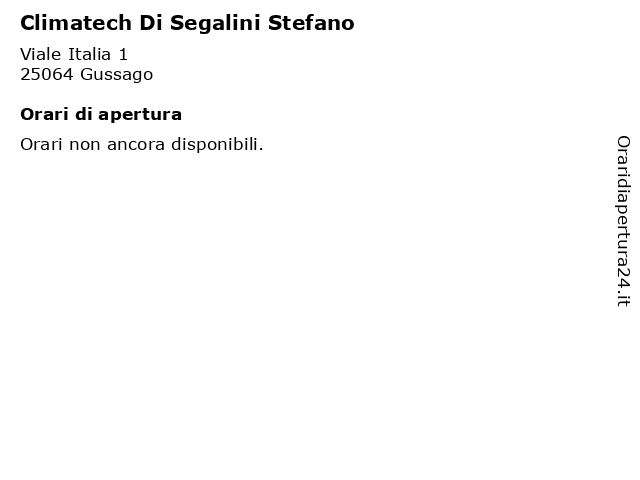This screenshot has width=640, height=480.
Task: Click the bold word Orari in subheading
Action: (x=44, y=114)
